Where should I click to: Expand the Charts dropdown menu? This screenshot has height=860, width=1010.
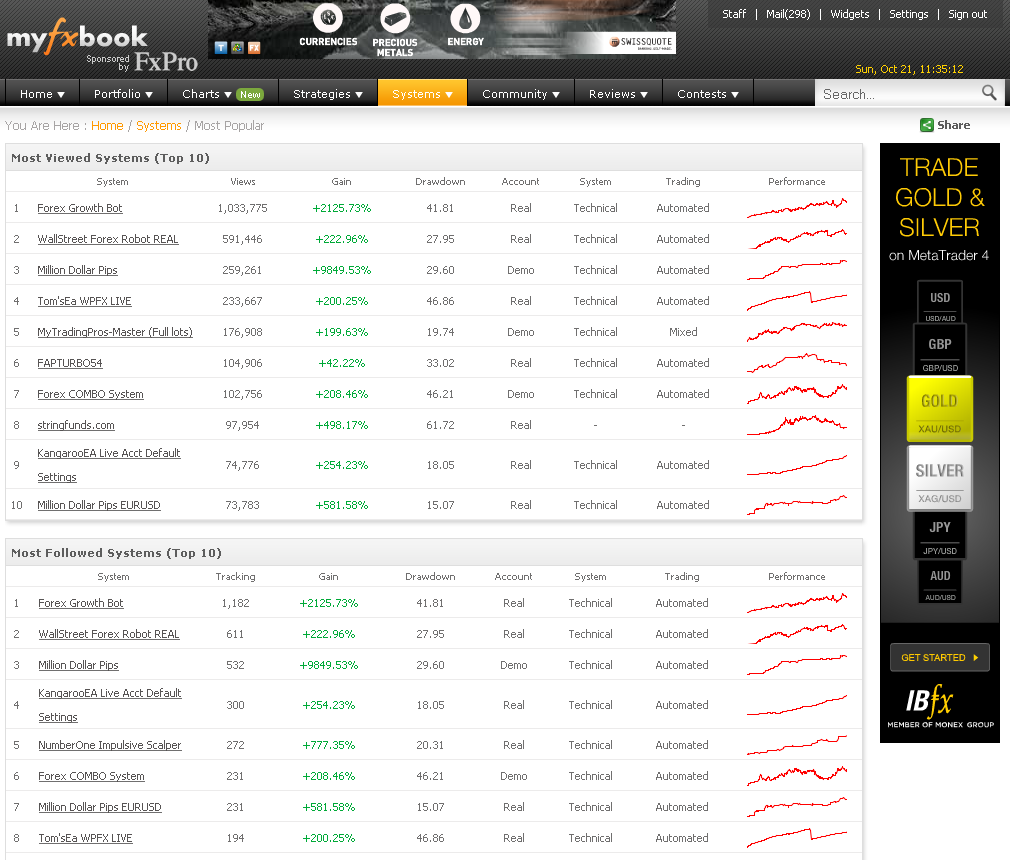click(222, 94)
